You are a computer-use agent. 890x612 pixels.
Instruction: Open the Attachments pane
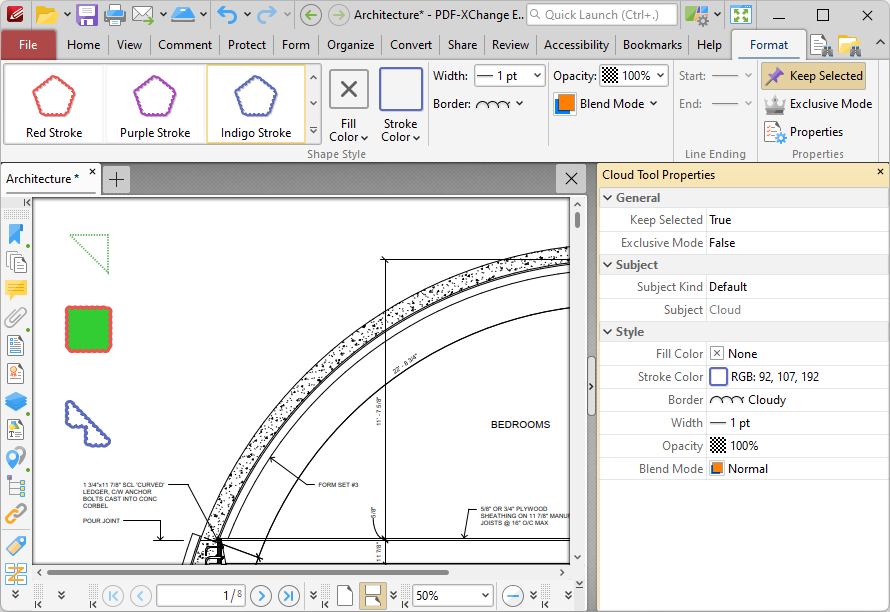click(15, 318)
